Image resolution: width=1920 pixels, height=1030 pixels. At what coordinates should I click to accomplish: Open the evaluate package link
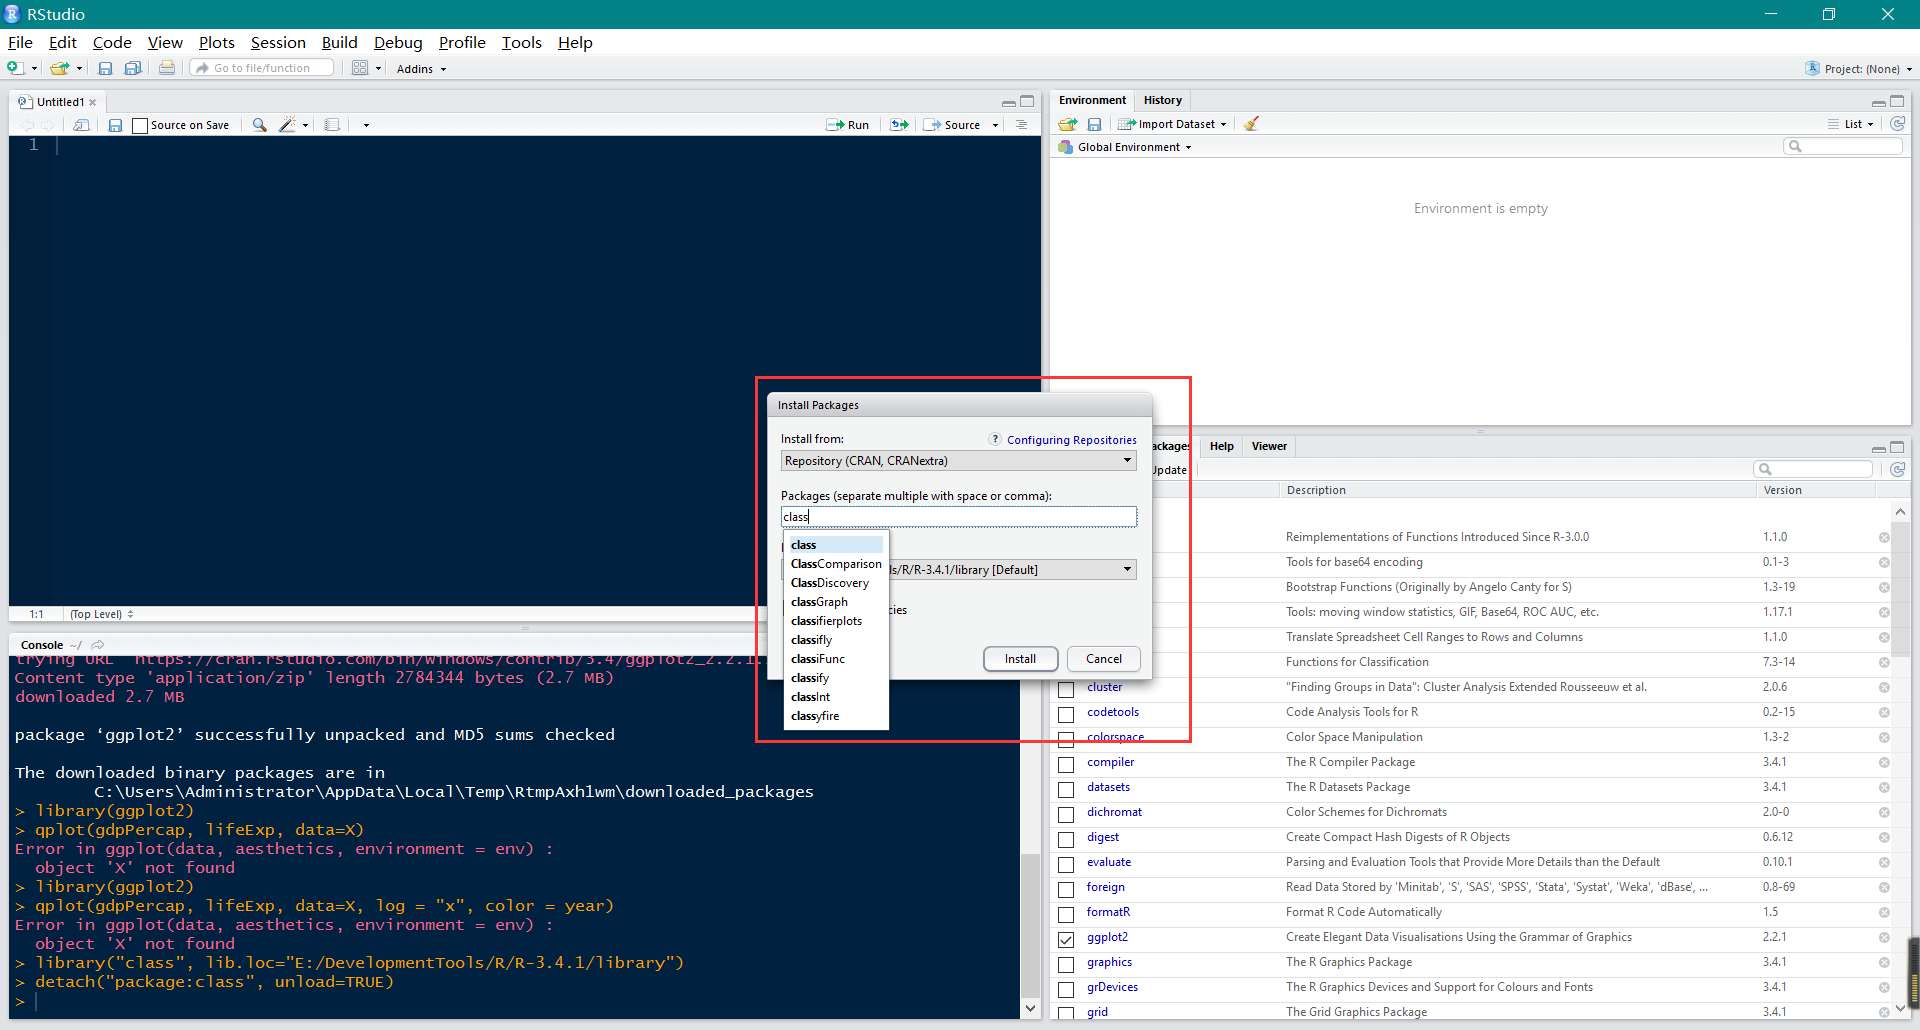1109,863
